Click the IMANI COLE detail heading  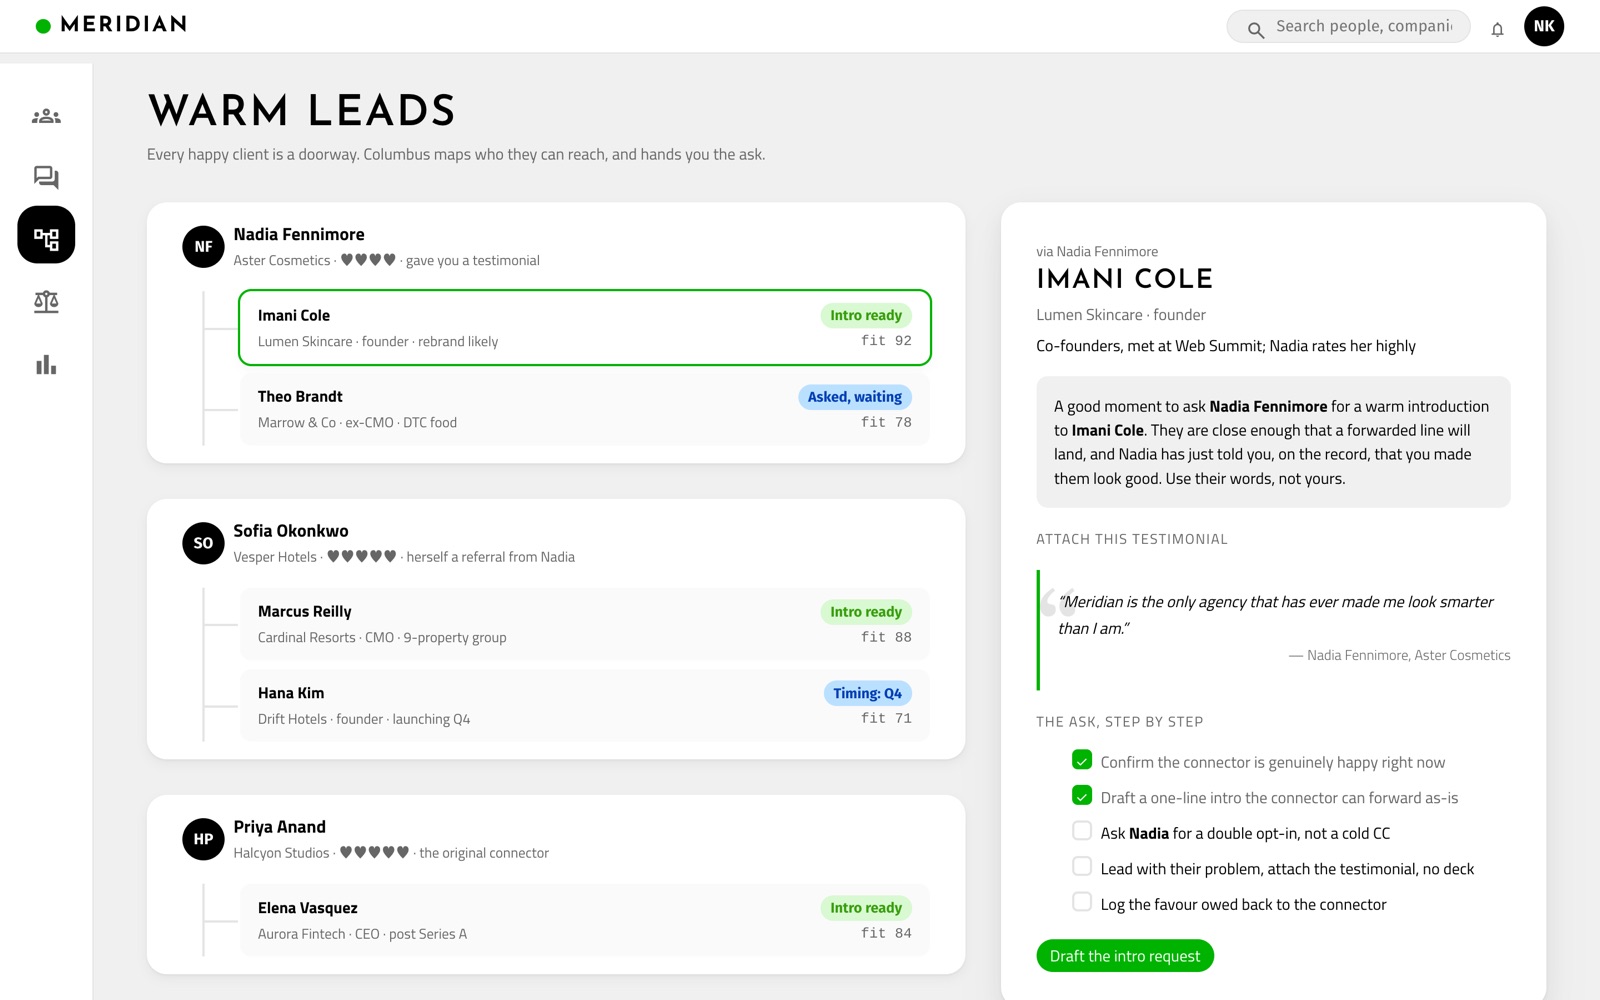click(x=1125, y=279)
